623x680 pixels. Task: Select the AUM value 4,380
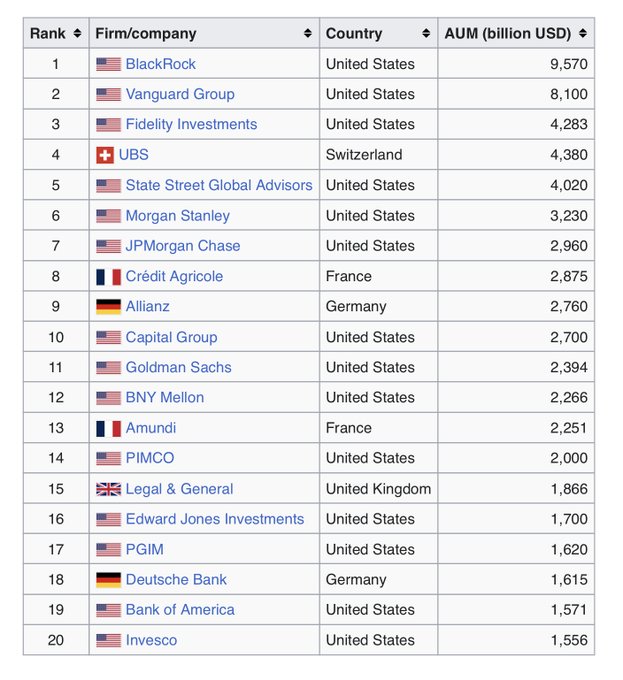tap(568, 155)
